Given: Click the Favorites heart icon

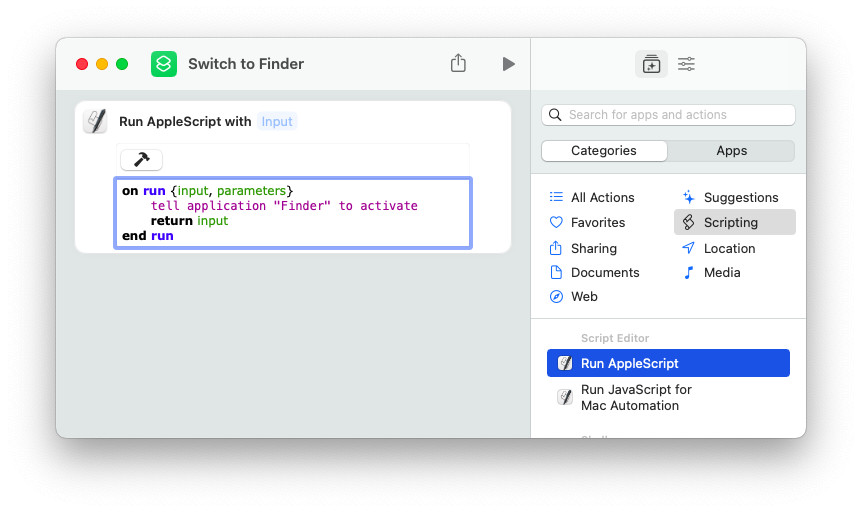Looking at the screenshot, I should pos(556,222).
